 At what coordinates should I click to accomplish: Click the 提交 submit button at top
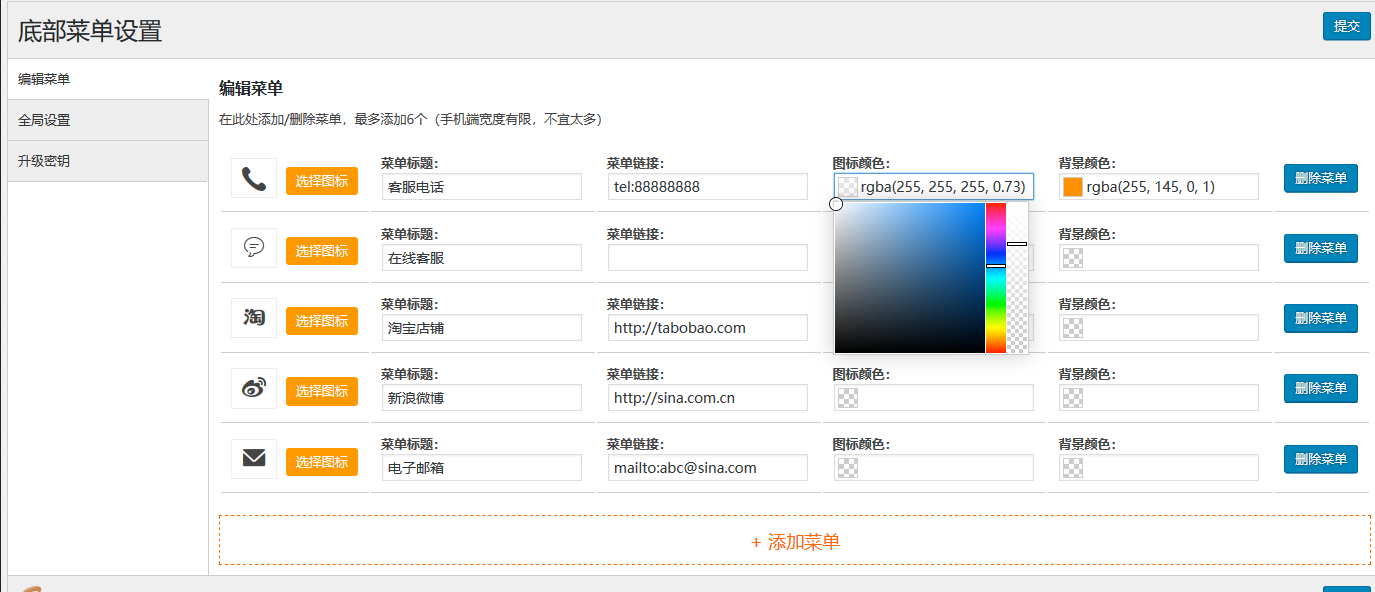click(1346, 26)
